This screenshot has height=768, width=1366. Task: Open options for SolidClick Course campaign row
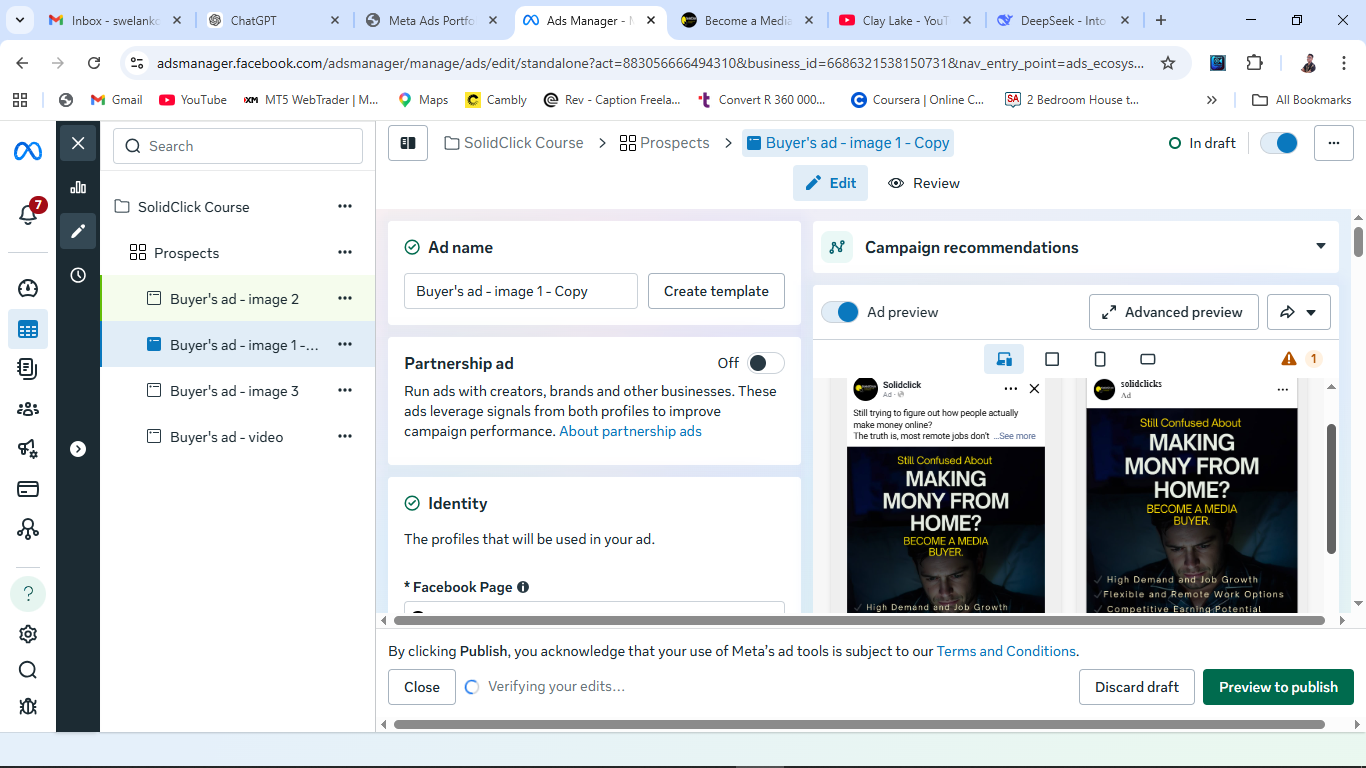click(345, 206)
